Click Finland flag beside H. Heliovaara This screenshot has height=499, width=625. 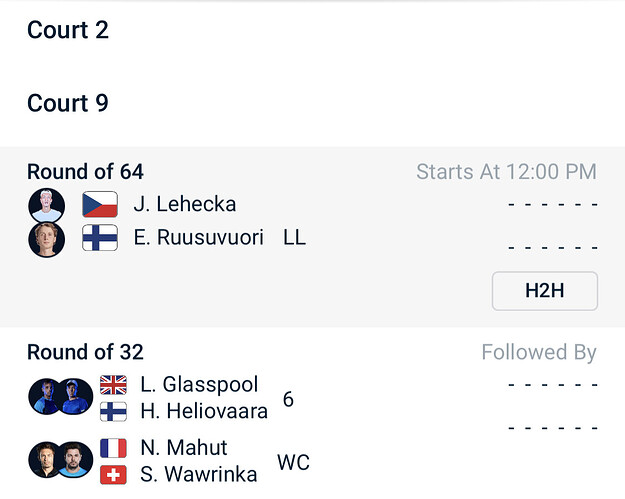113,411
